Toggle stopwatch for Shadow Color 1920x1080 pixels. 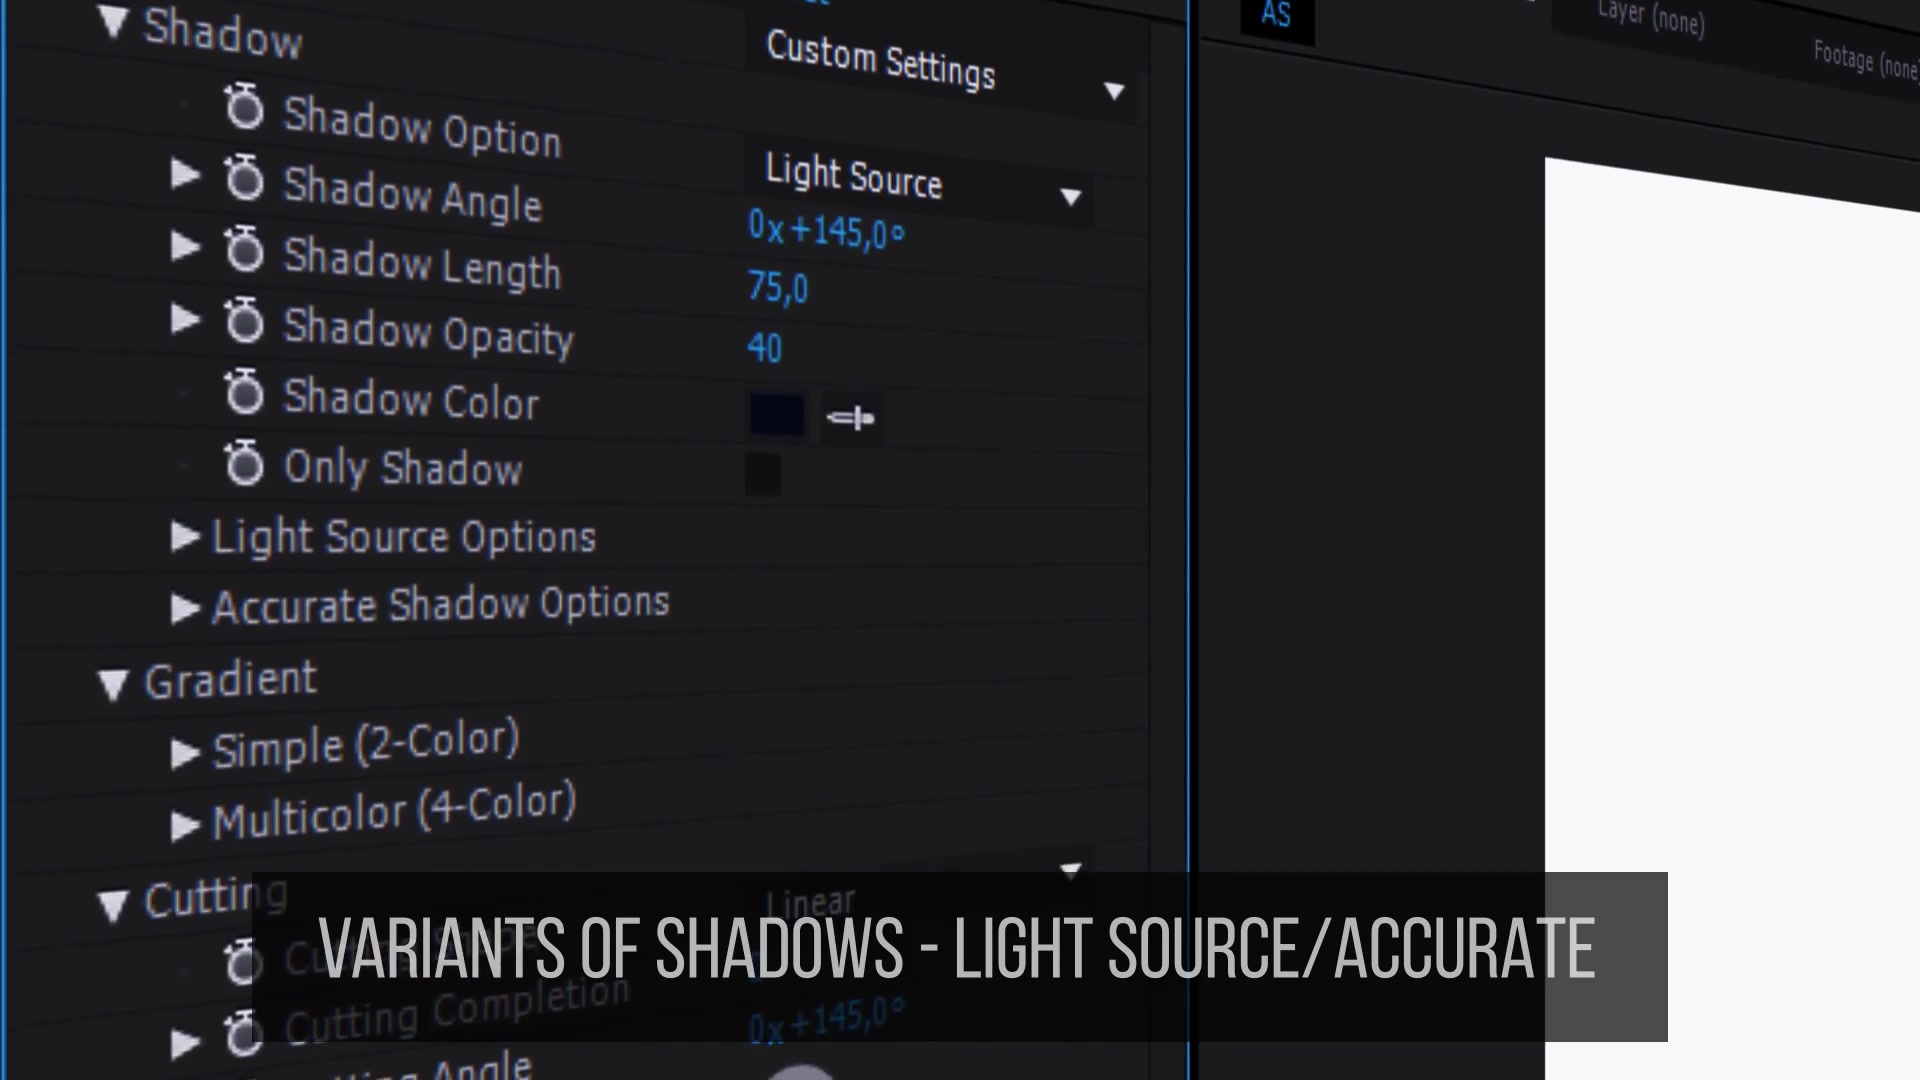[244, 392]
